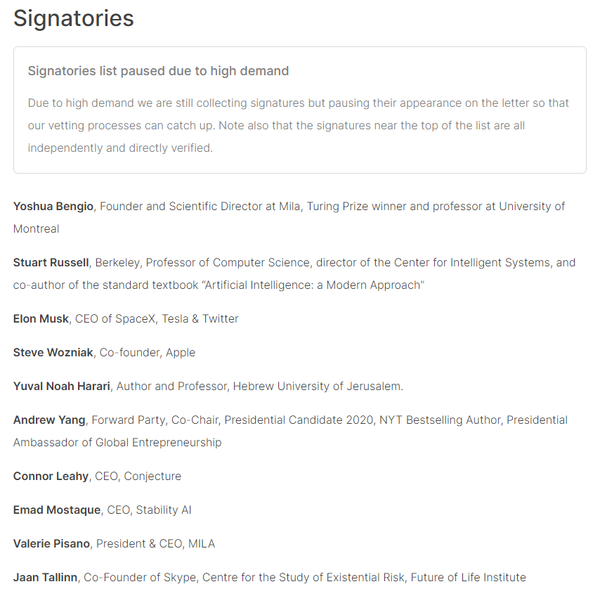
Task: Click the high demand notice paragraph
Action: [x=298, y=125]
